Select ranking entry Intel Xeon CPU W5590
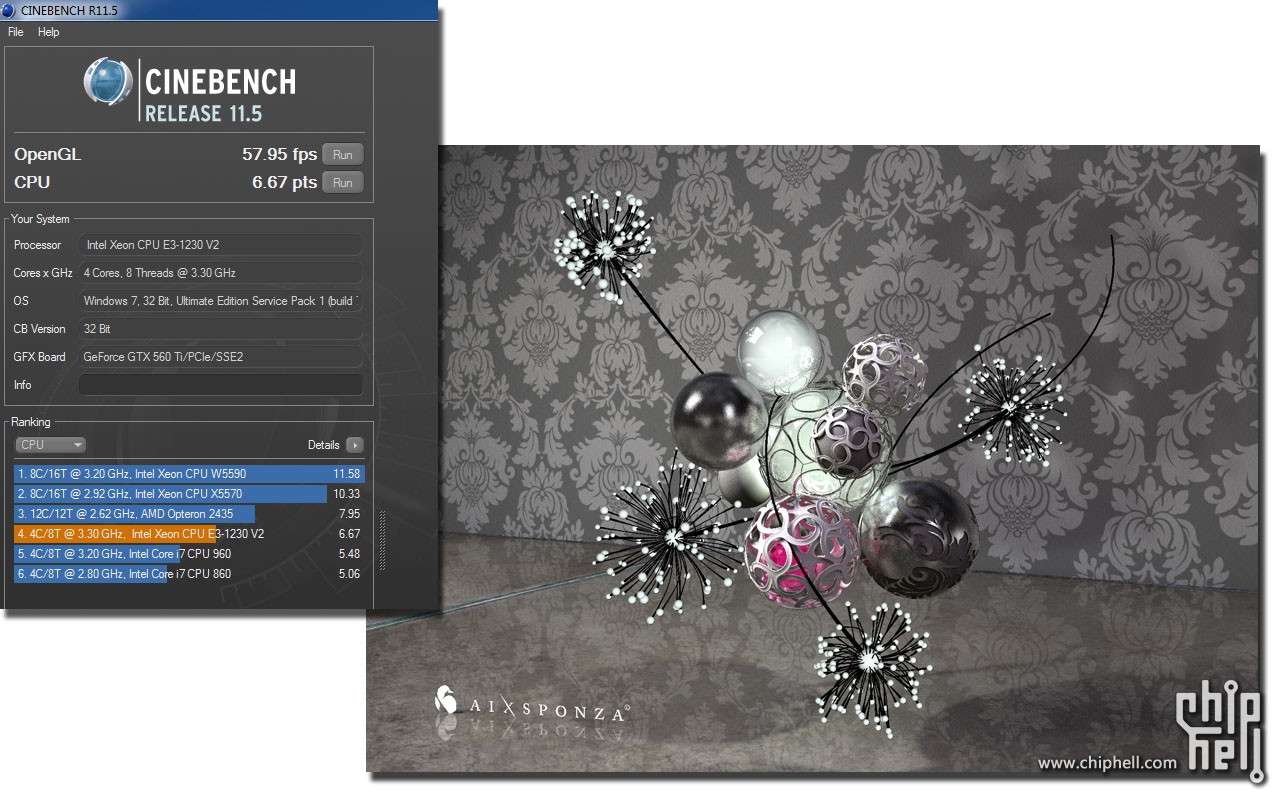The image size is (1280, 800). pyautogui.click(x=190, y=474)
